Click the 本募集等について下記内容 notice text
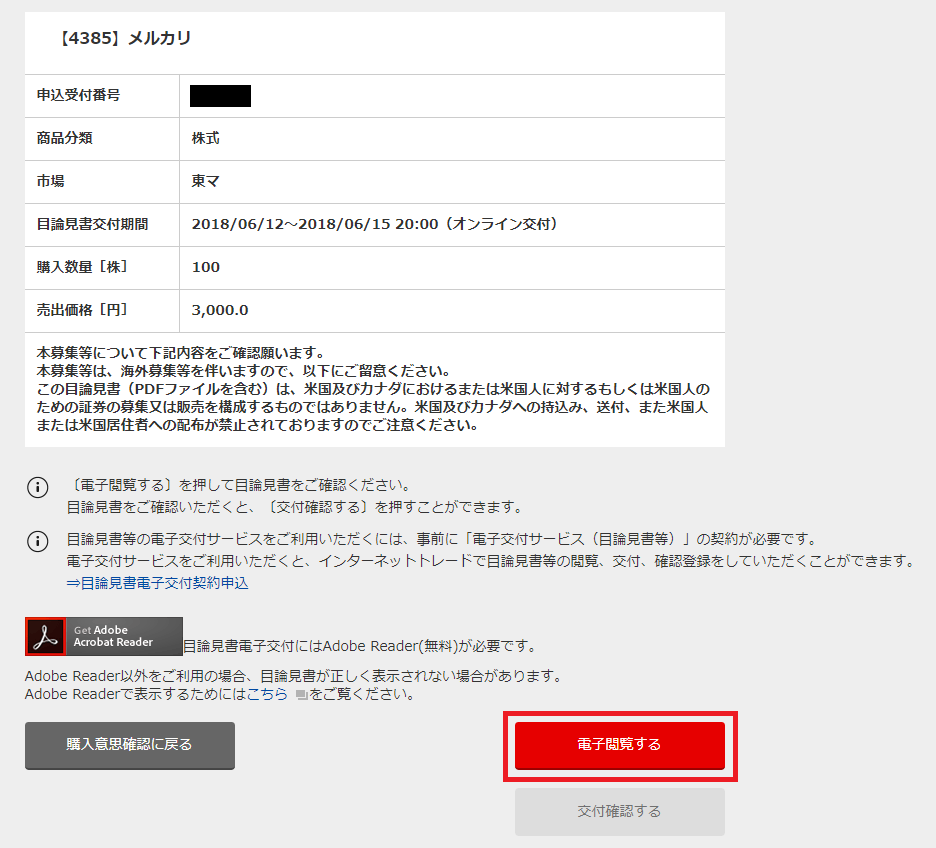This screenshot has height=848, width=936. click(x=374, y=389)
